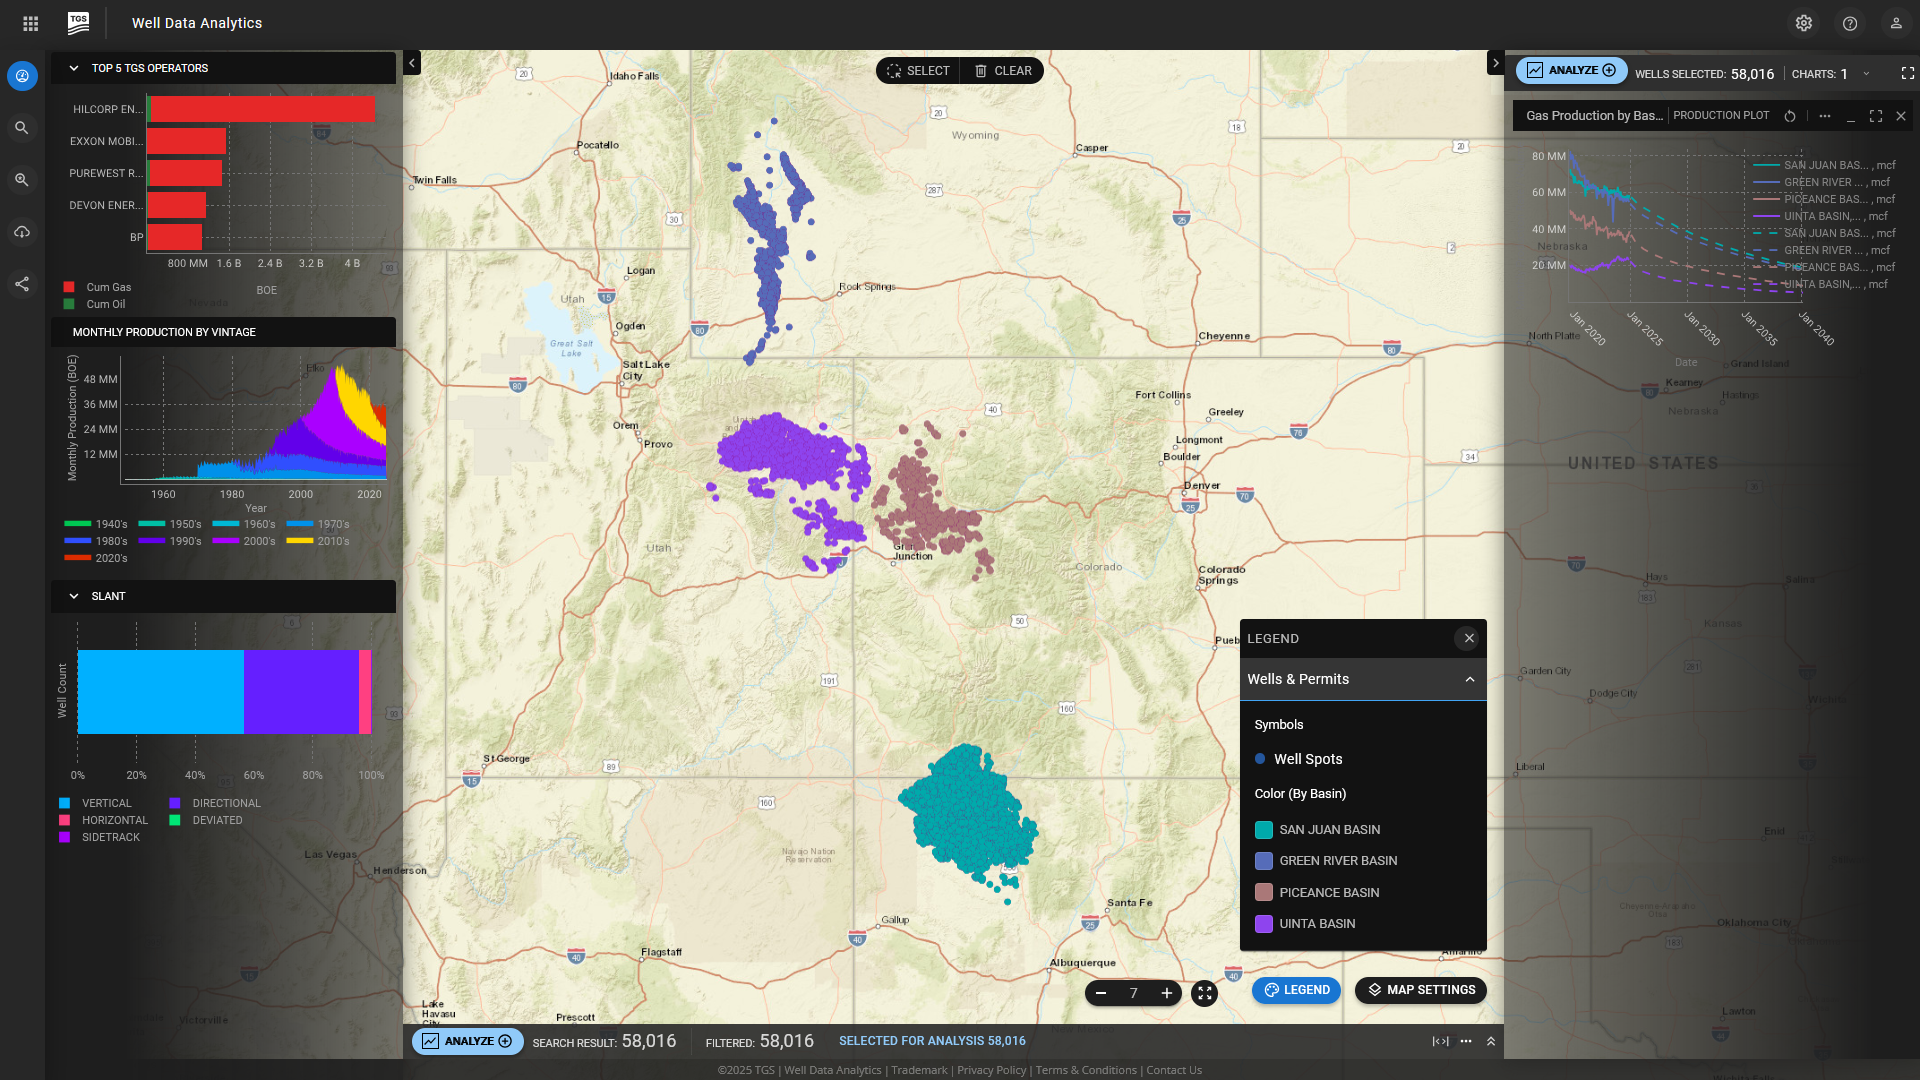Click the SELECT map tool
This screenshot has height=1080, width=1920.
point(918,71)
